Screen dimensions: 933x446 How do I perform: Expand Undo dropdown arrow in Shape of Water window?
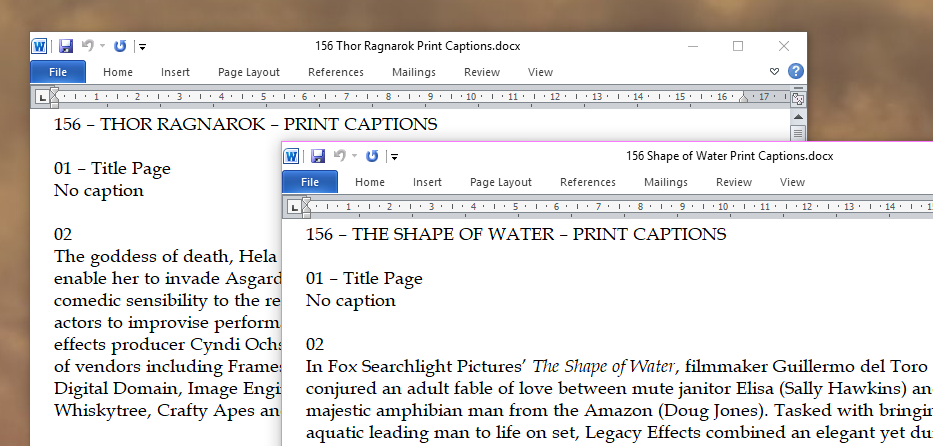[x=355, y=156]
